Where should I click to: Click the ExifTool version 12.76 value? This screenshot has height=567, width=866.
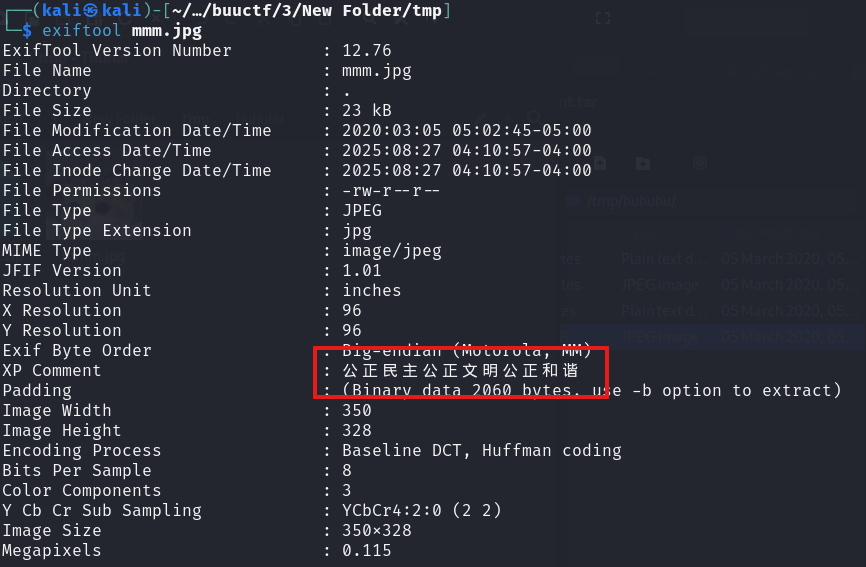(x=367, y=51)
